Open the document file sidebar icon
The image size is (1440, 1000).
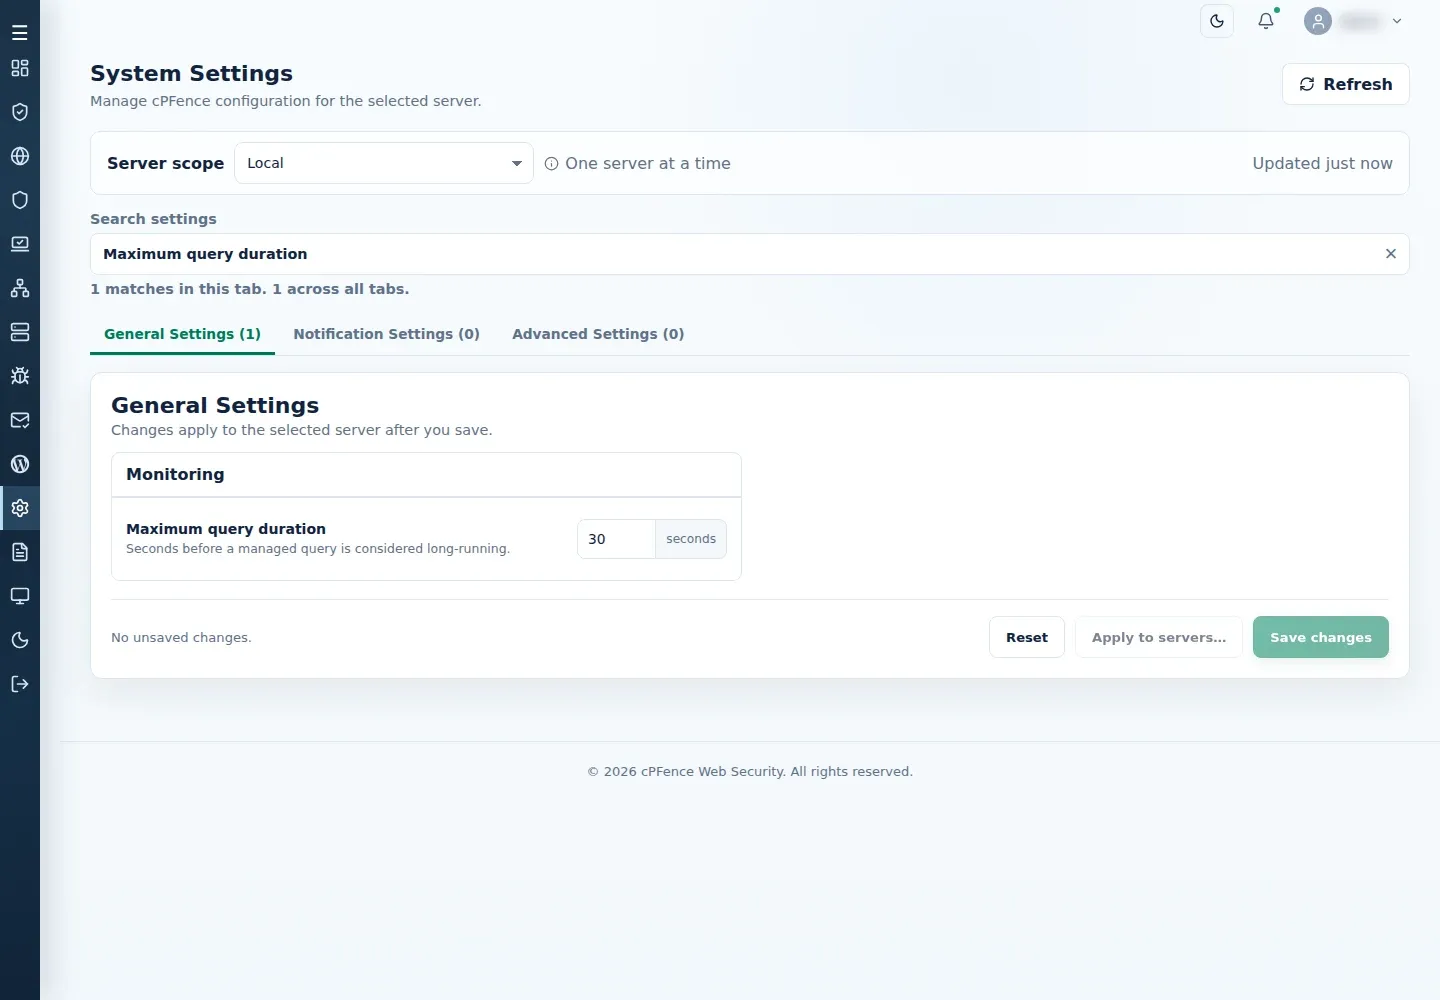point(20,552)
